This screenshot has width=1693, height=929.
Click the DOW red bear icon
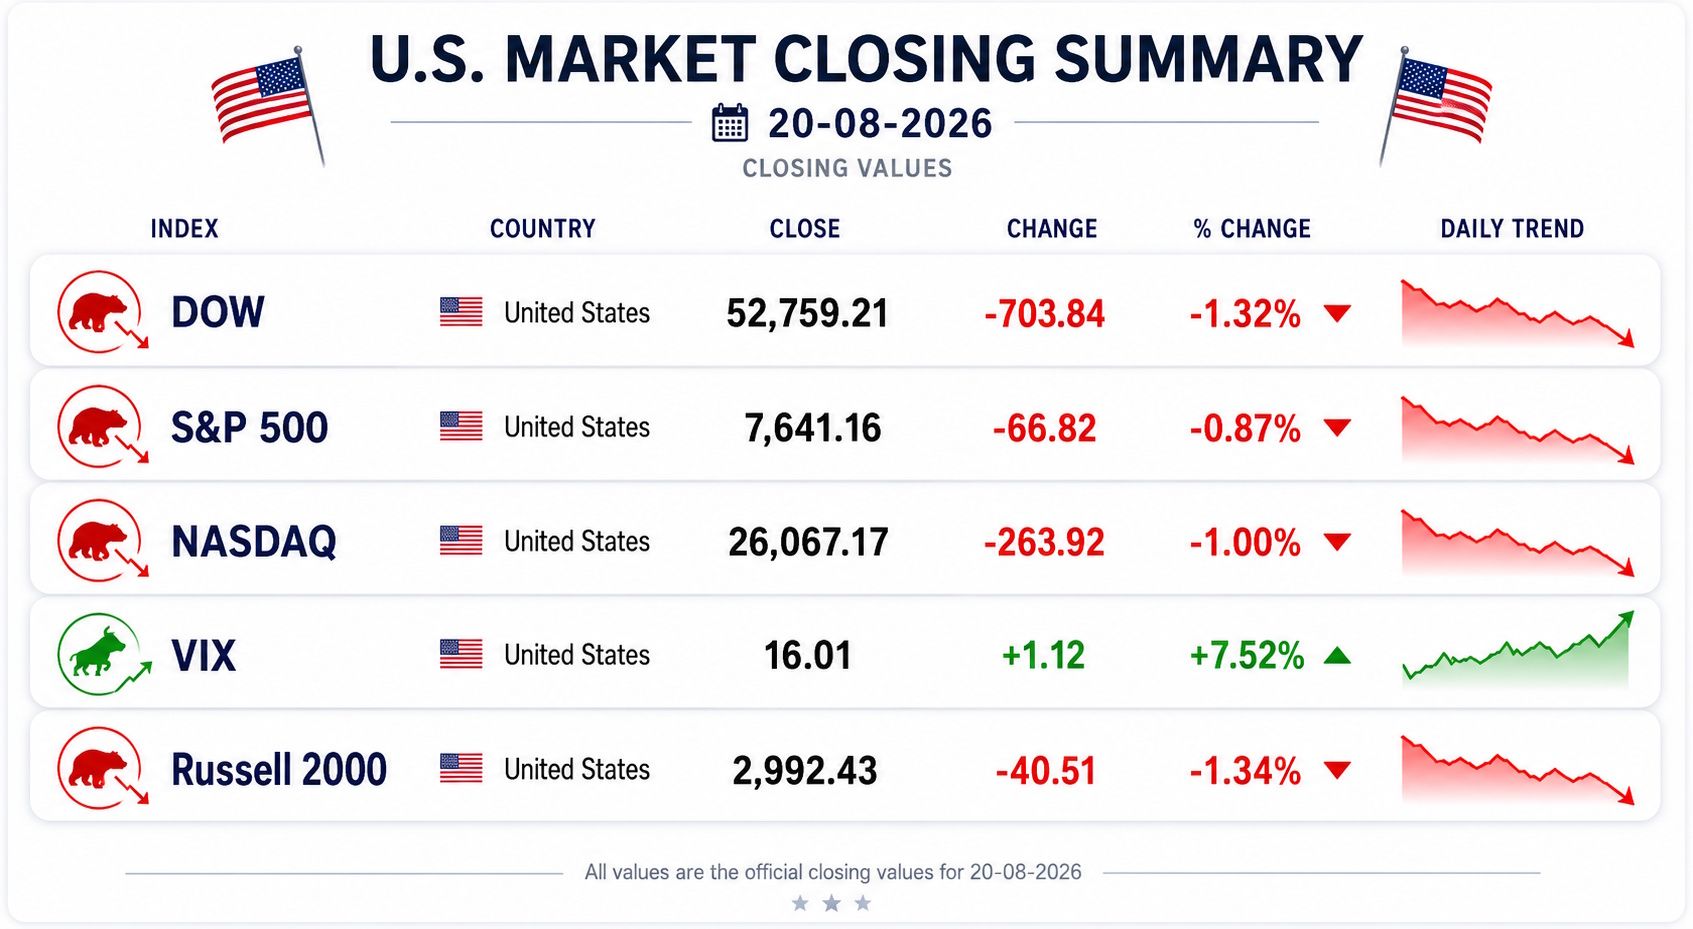[x=103, y=311]
